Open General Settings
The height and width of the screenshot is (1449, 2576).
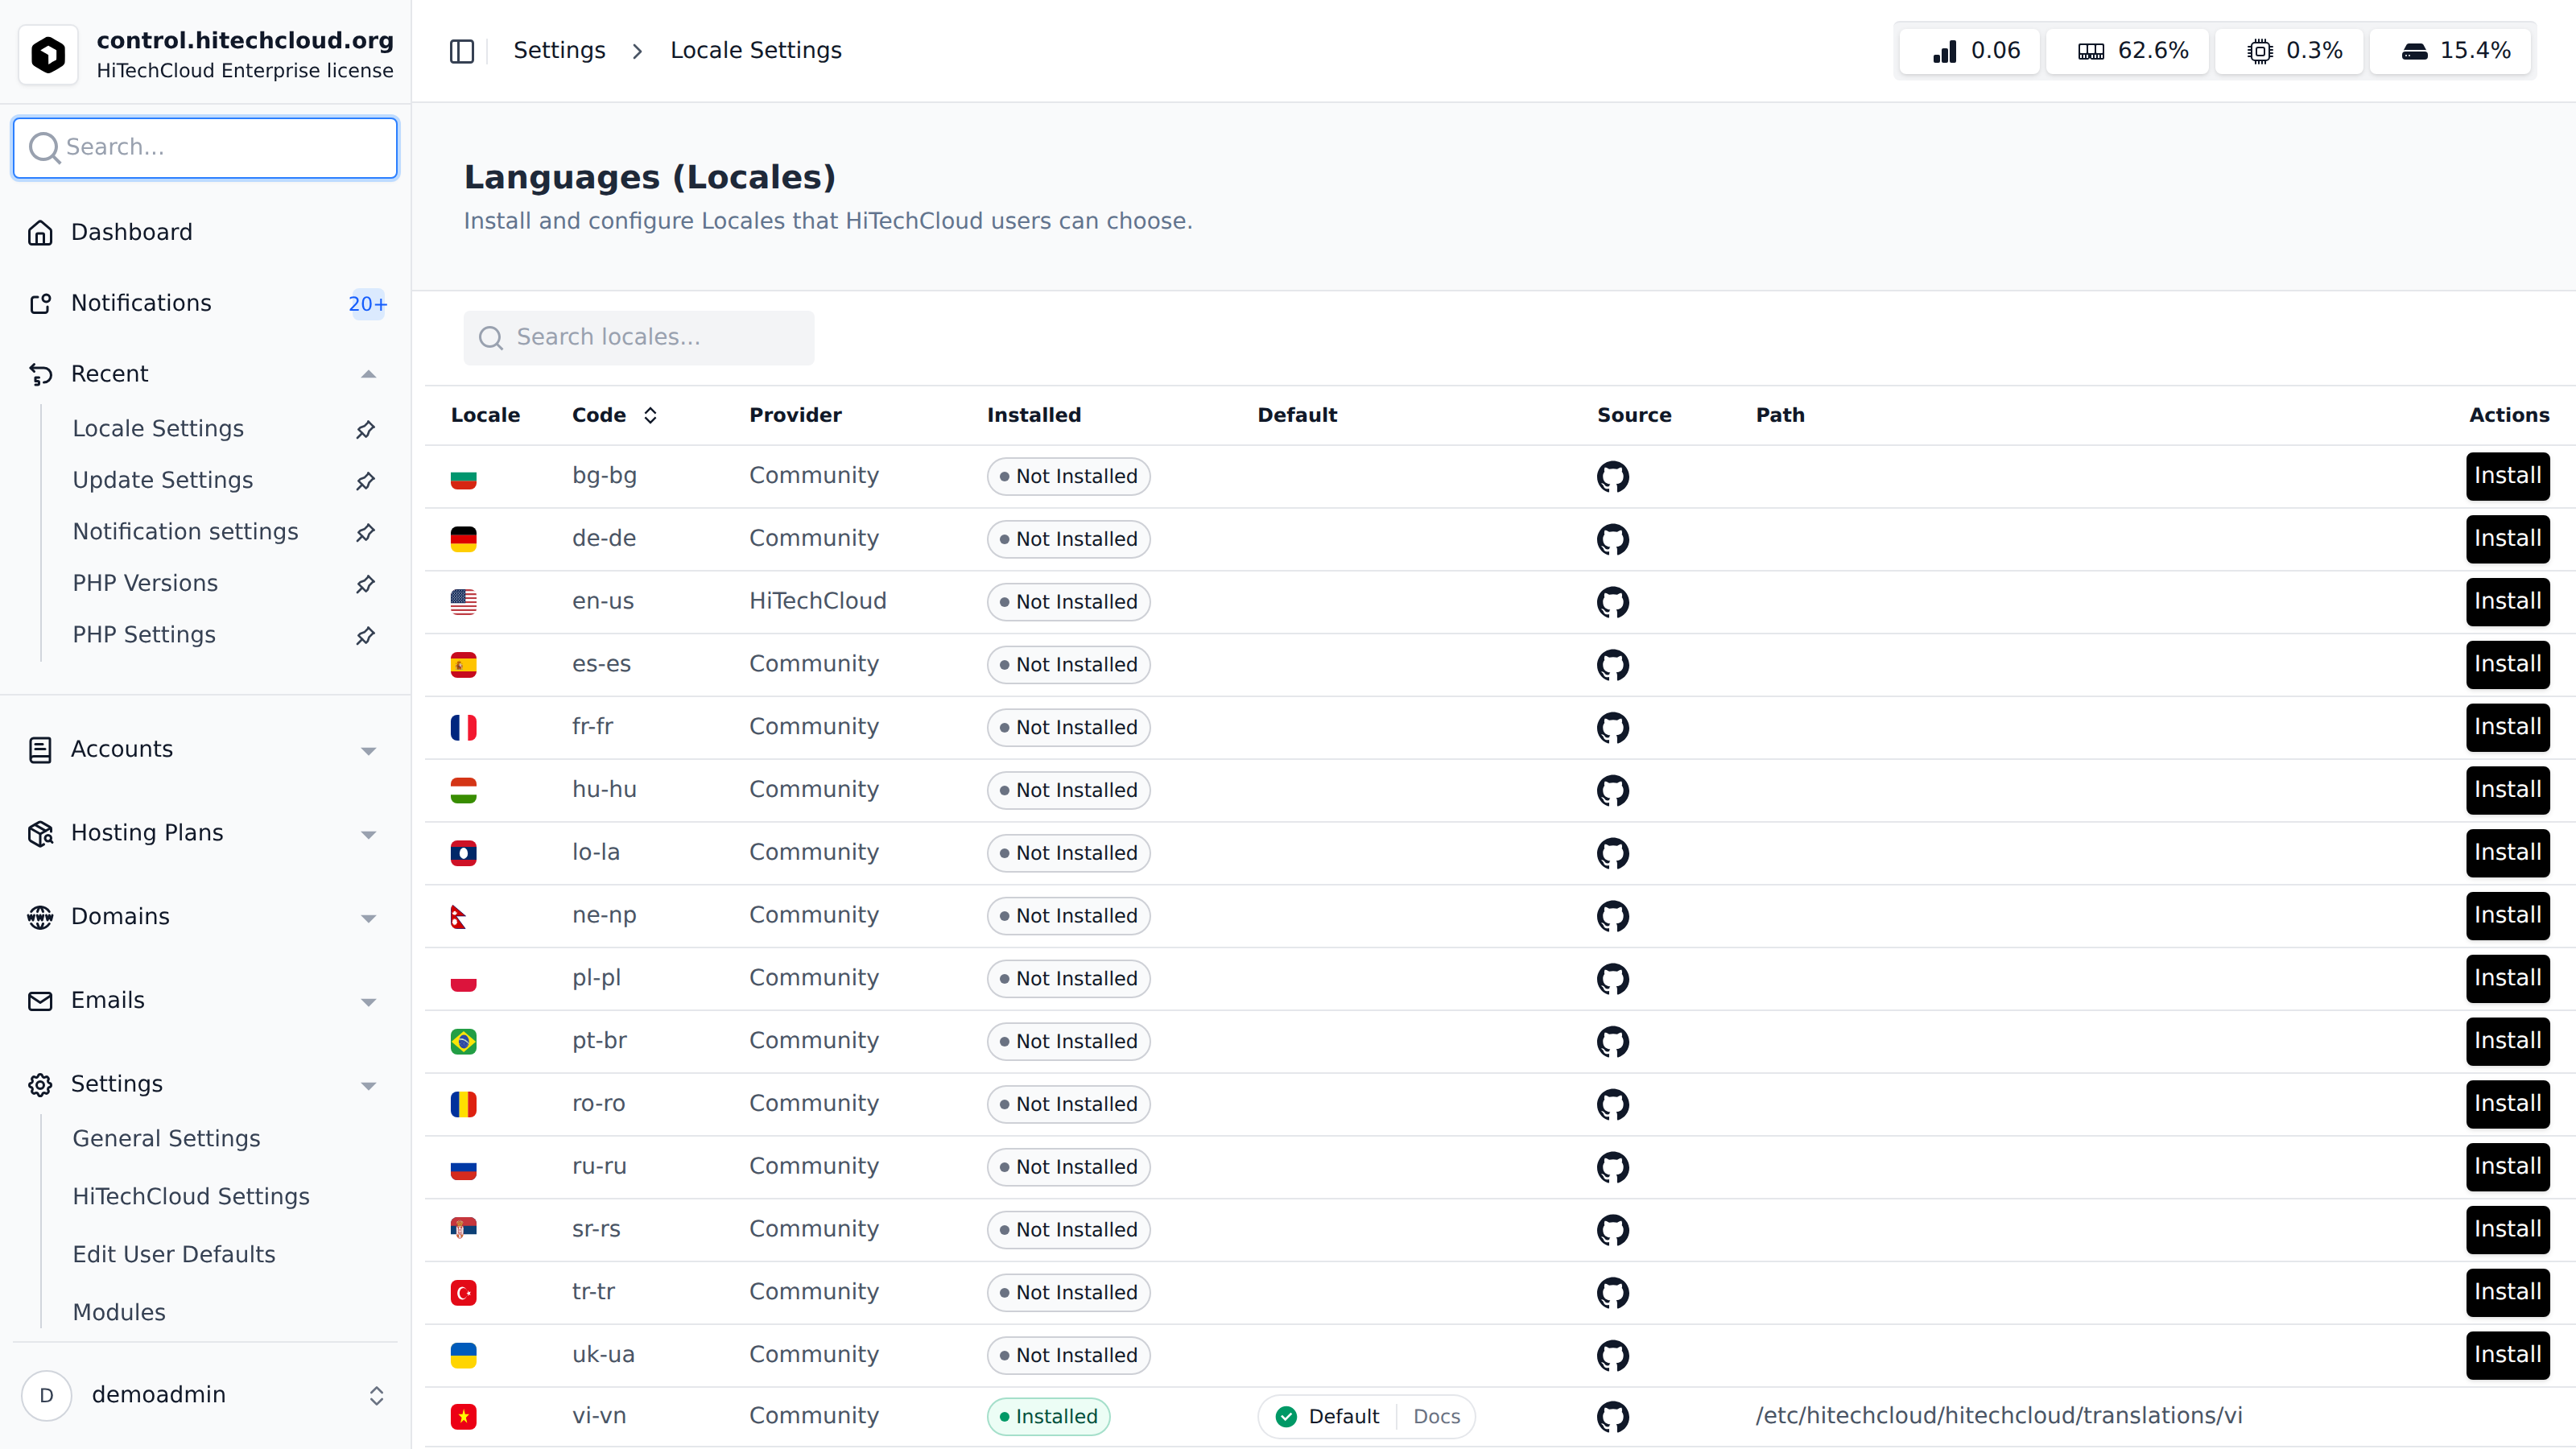pyautogui.click(x=166, y=1138)
